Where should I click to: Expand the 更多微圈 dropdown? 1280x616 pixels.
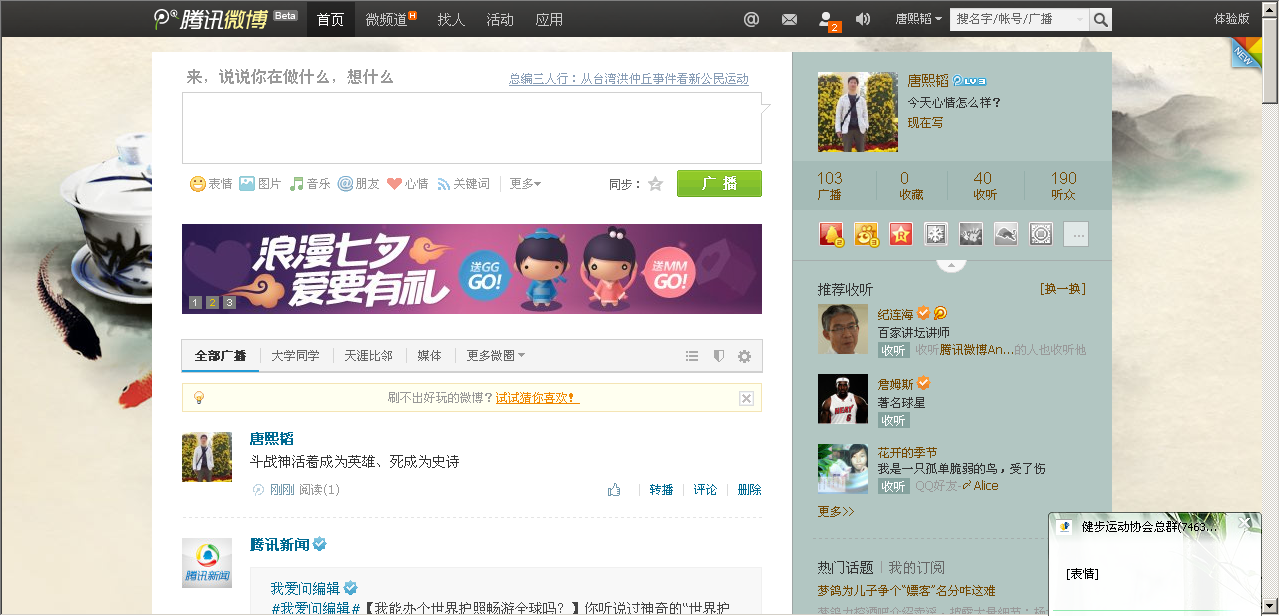(x=496, y=356)
